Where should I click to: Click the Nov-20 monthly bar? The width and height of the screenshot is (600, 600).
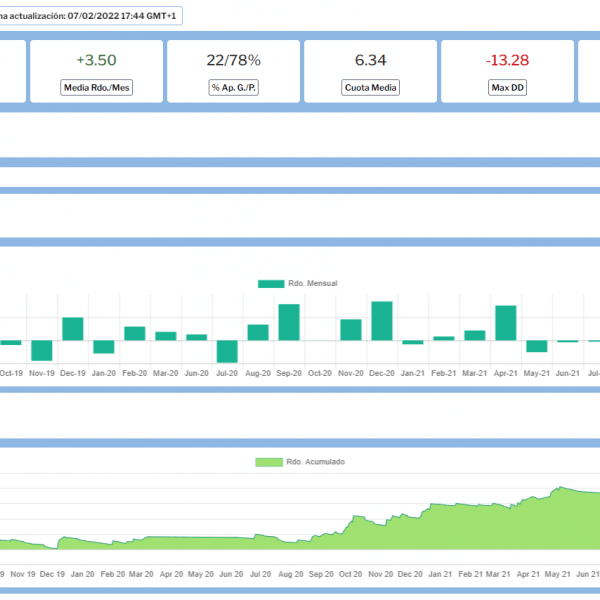(351, 330)
